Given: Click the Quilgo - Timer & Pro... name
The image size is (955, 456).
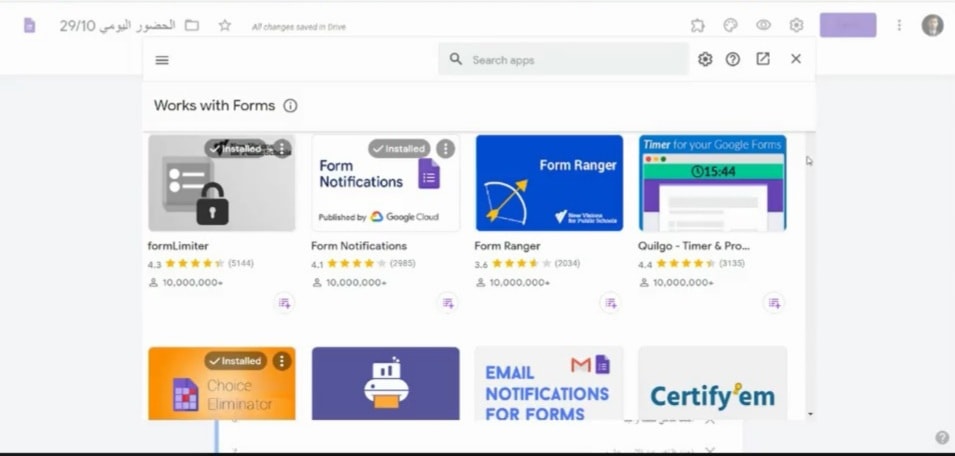Looking at the screenshot, I should tap(694, 246).
